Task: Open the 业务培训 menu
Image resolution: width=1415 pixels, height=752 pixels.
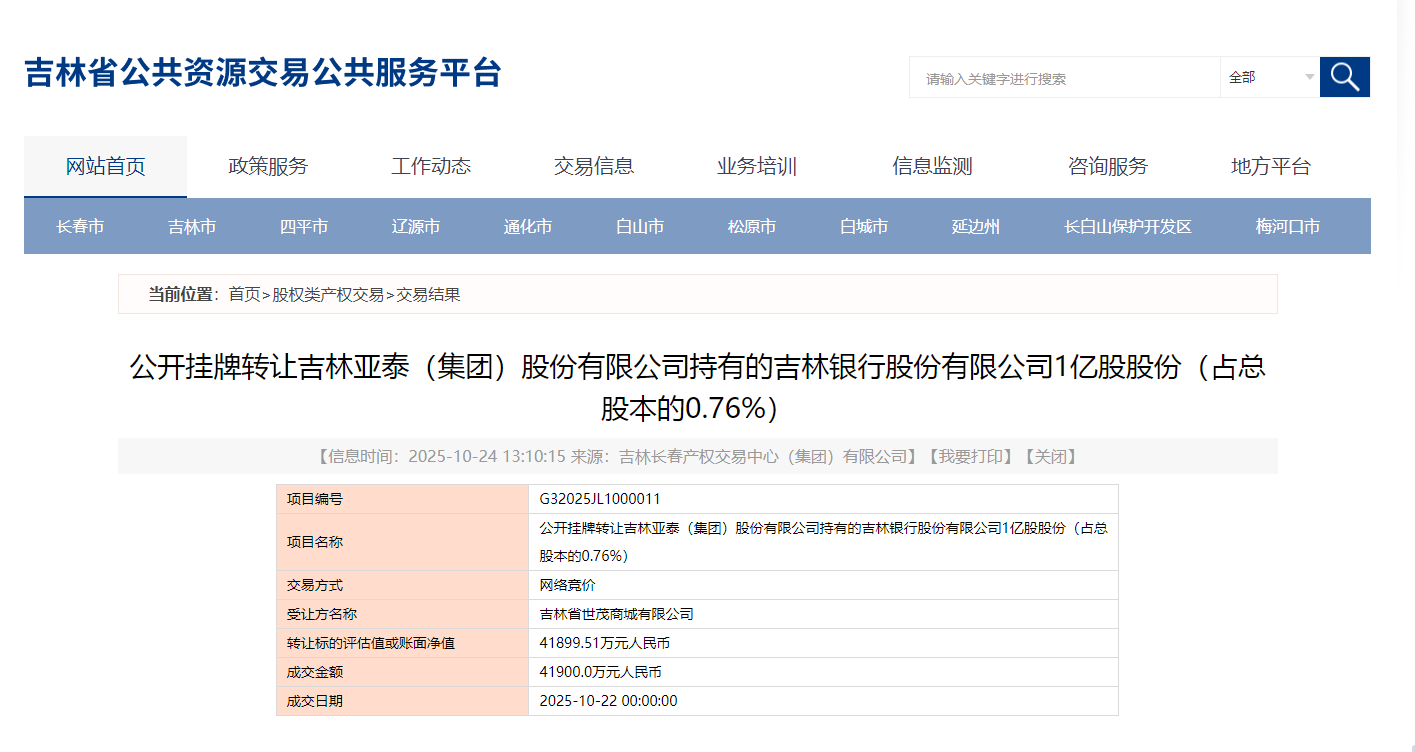Action: pos(757,167)
